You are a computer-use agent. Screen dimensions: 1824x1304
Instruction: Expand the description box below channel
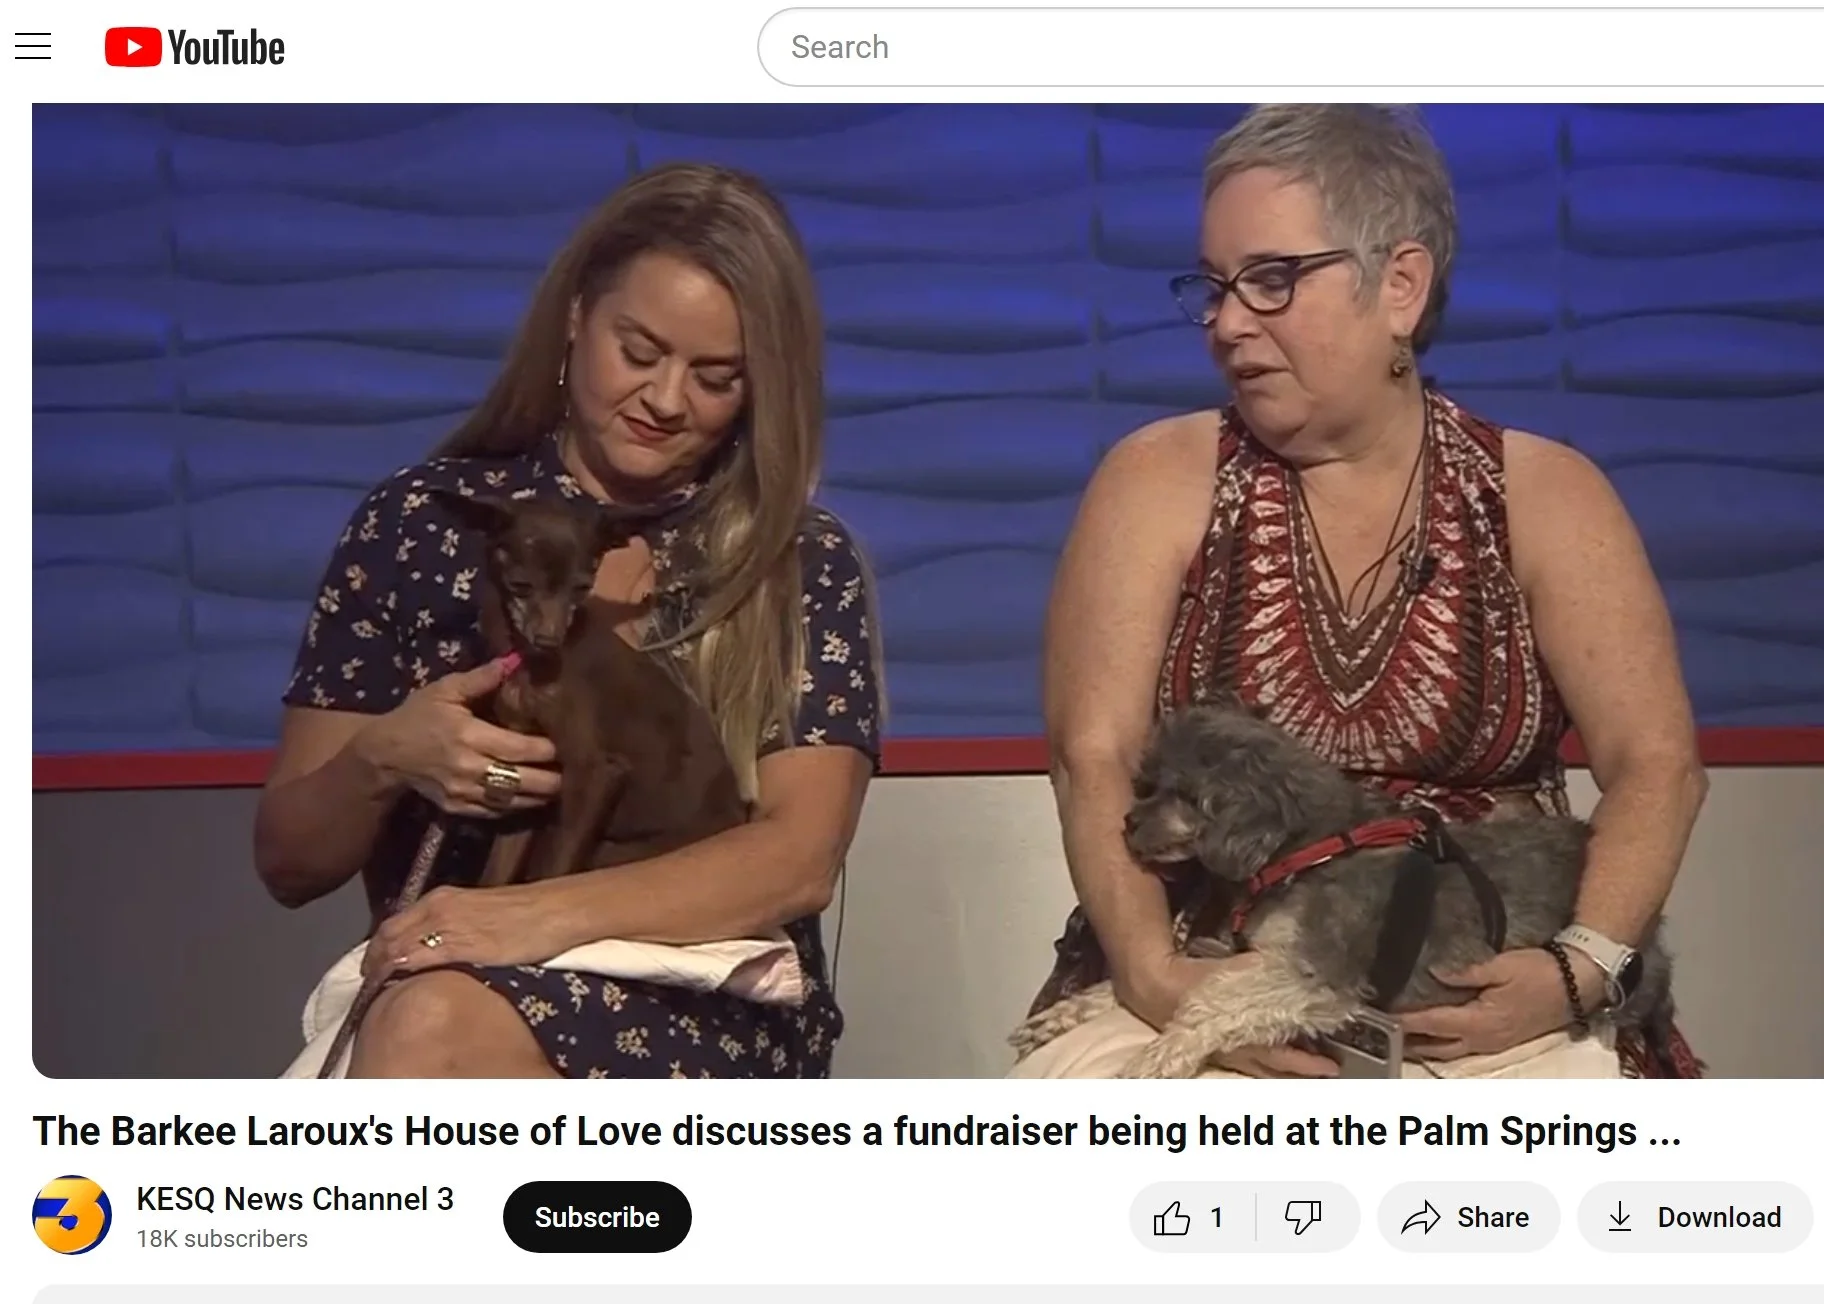point(928,1294)
